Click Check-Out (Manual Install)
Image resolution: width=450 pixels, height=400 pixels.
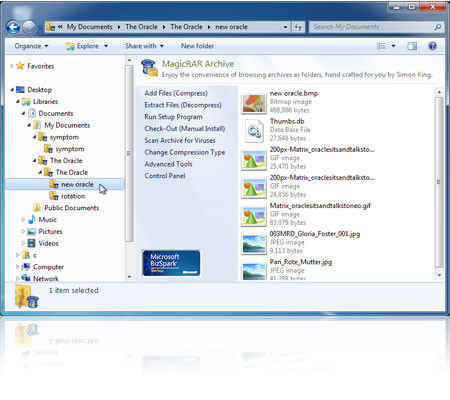(x=185, y=129)
